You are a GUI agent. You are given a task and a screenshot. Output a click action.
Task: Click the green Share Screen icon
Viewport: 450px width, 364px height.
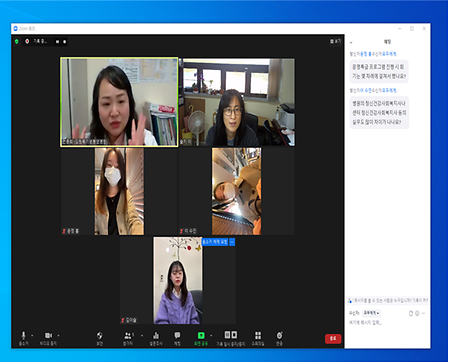click(x=201, y=335)
